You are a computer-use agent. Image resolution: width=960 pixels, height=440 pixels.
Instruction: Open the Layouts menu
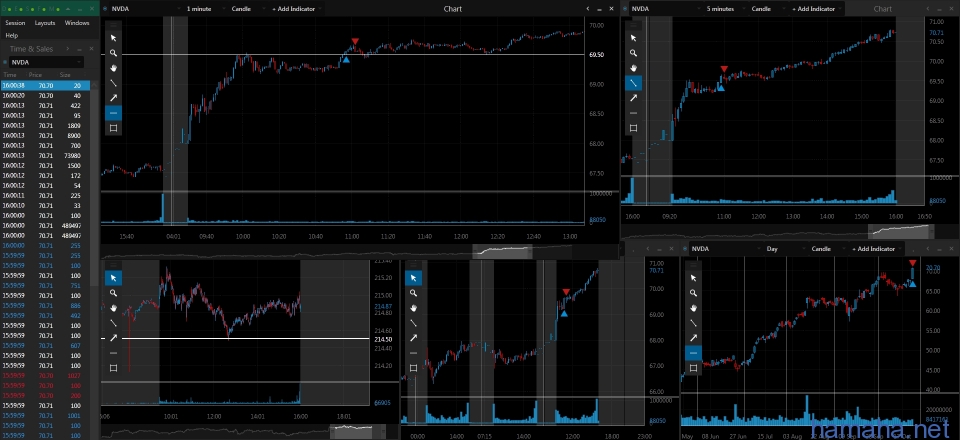(x=45, y=23)
